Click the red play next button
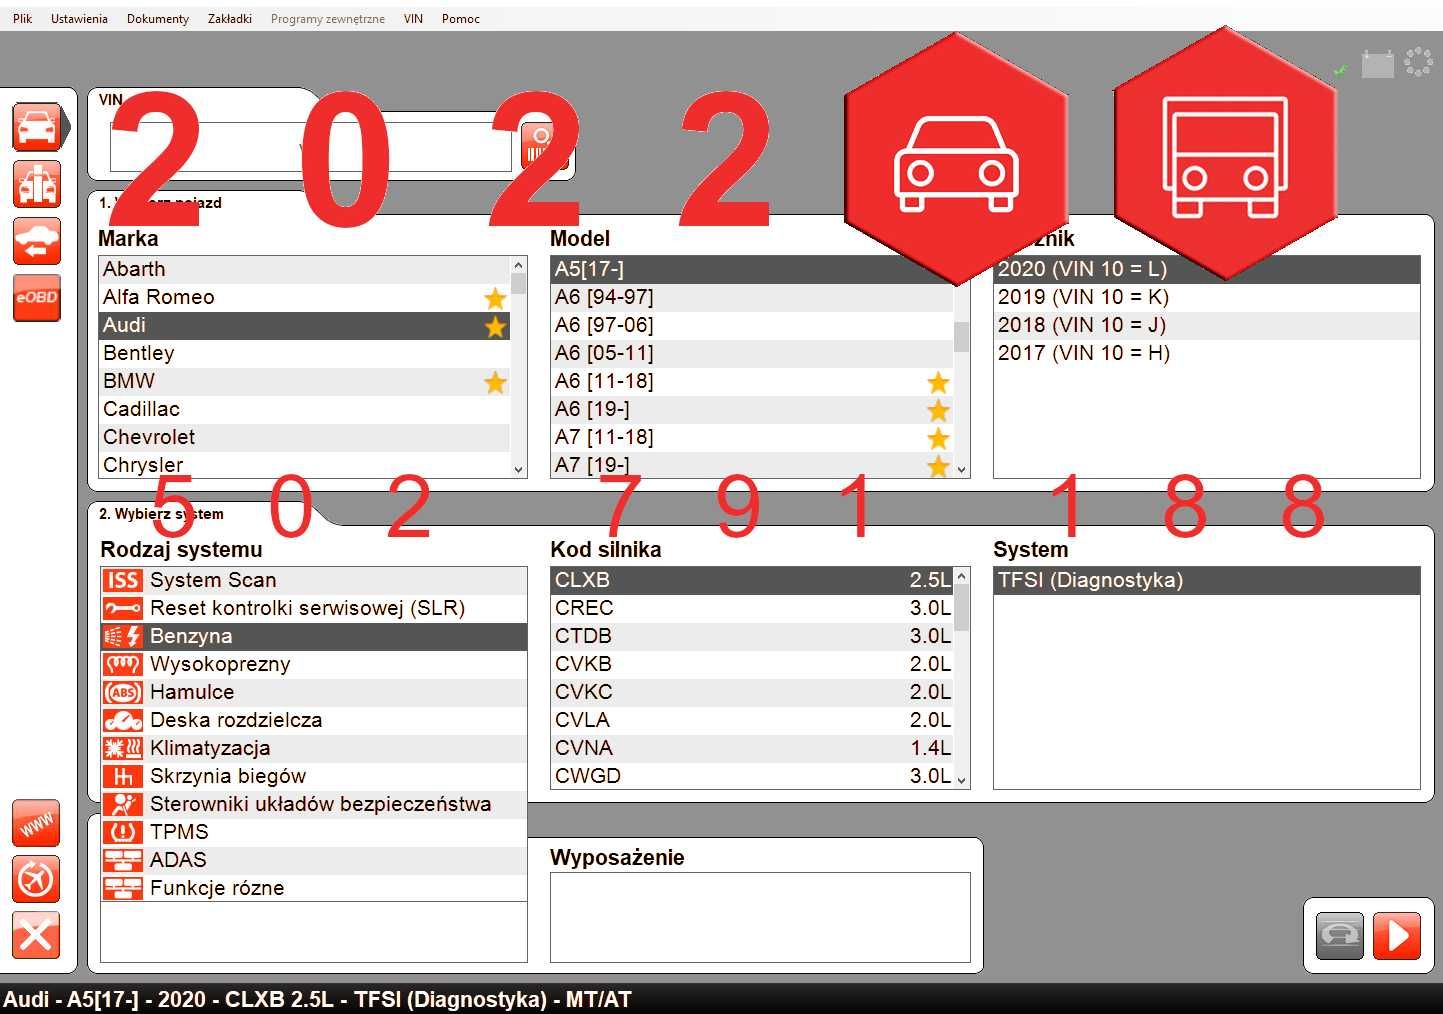Image resolution: width=1443 pixels, height=1014 pixels. click(1397, 936)
